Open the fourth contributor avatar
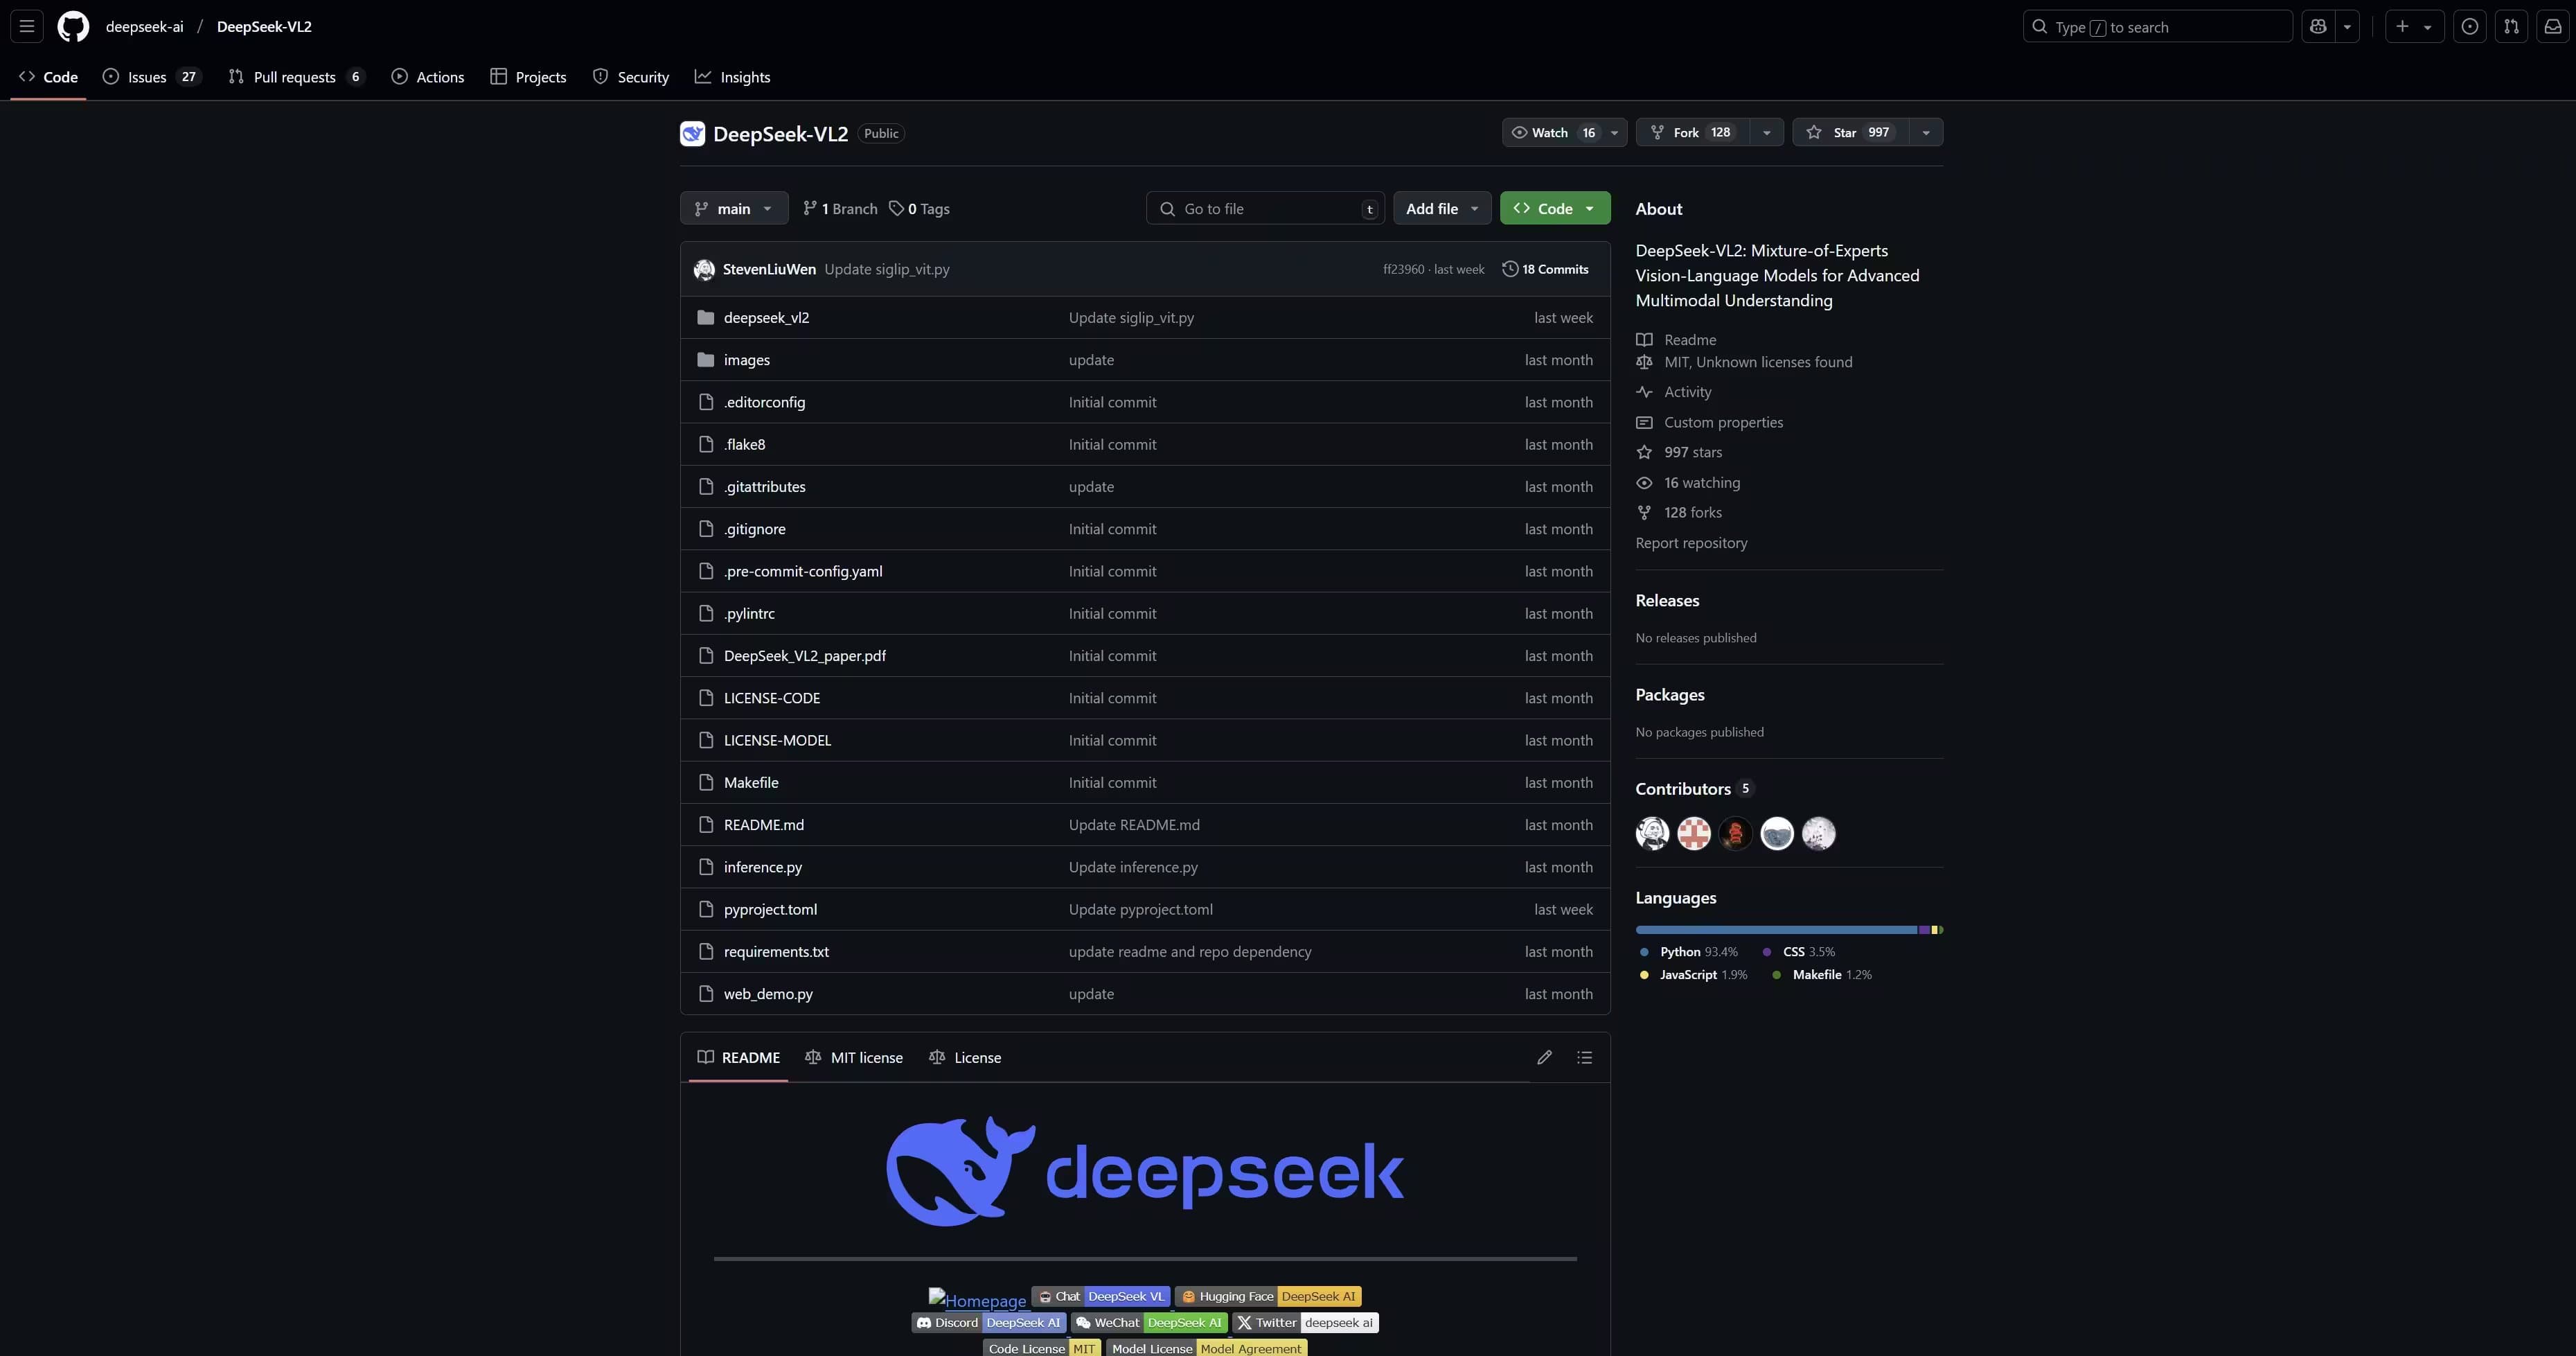The image size is (2576, 1356). (1777, 833)
